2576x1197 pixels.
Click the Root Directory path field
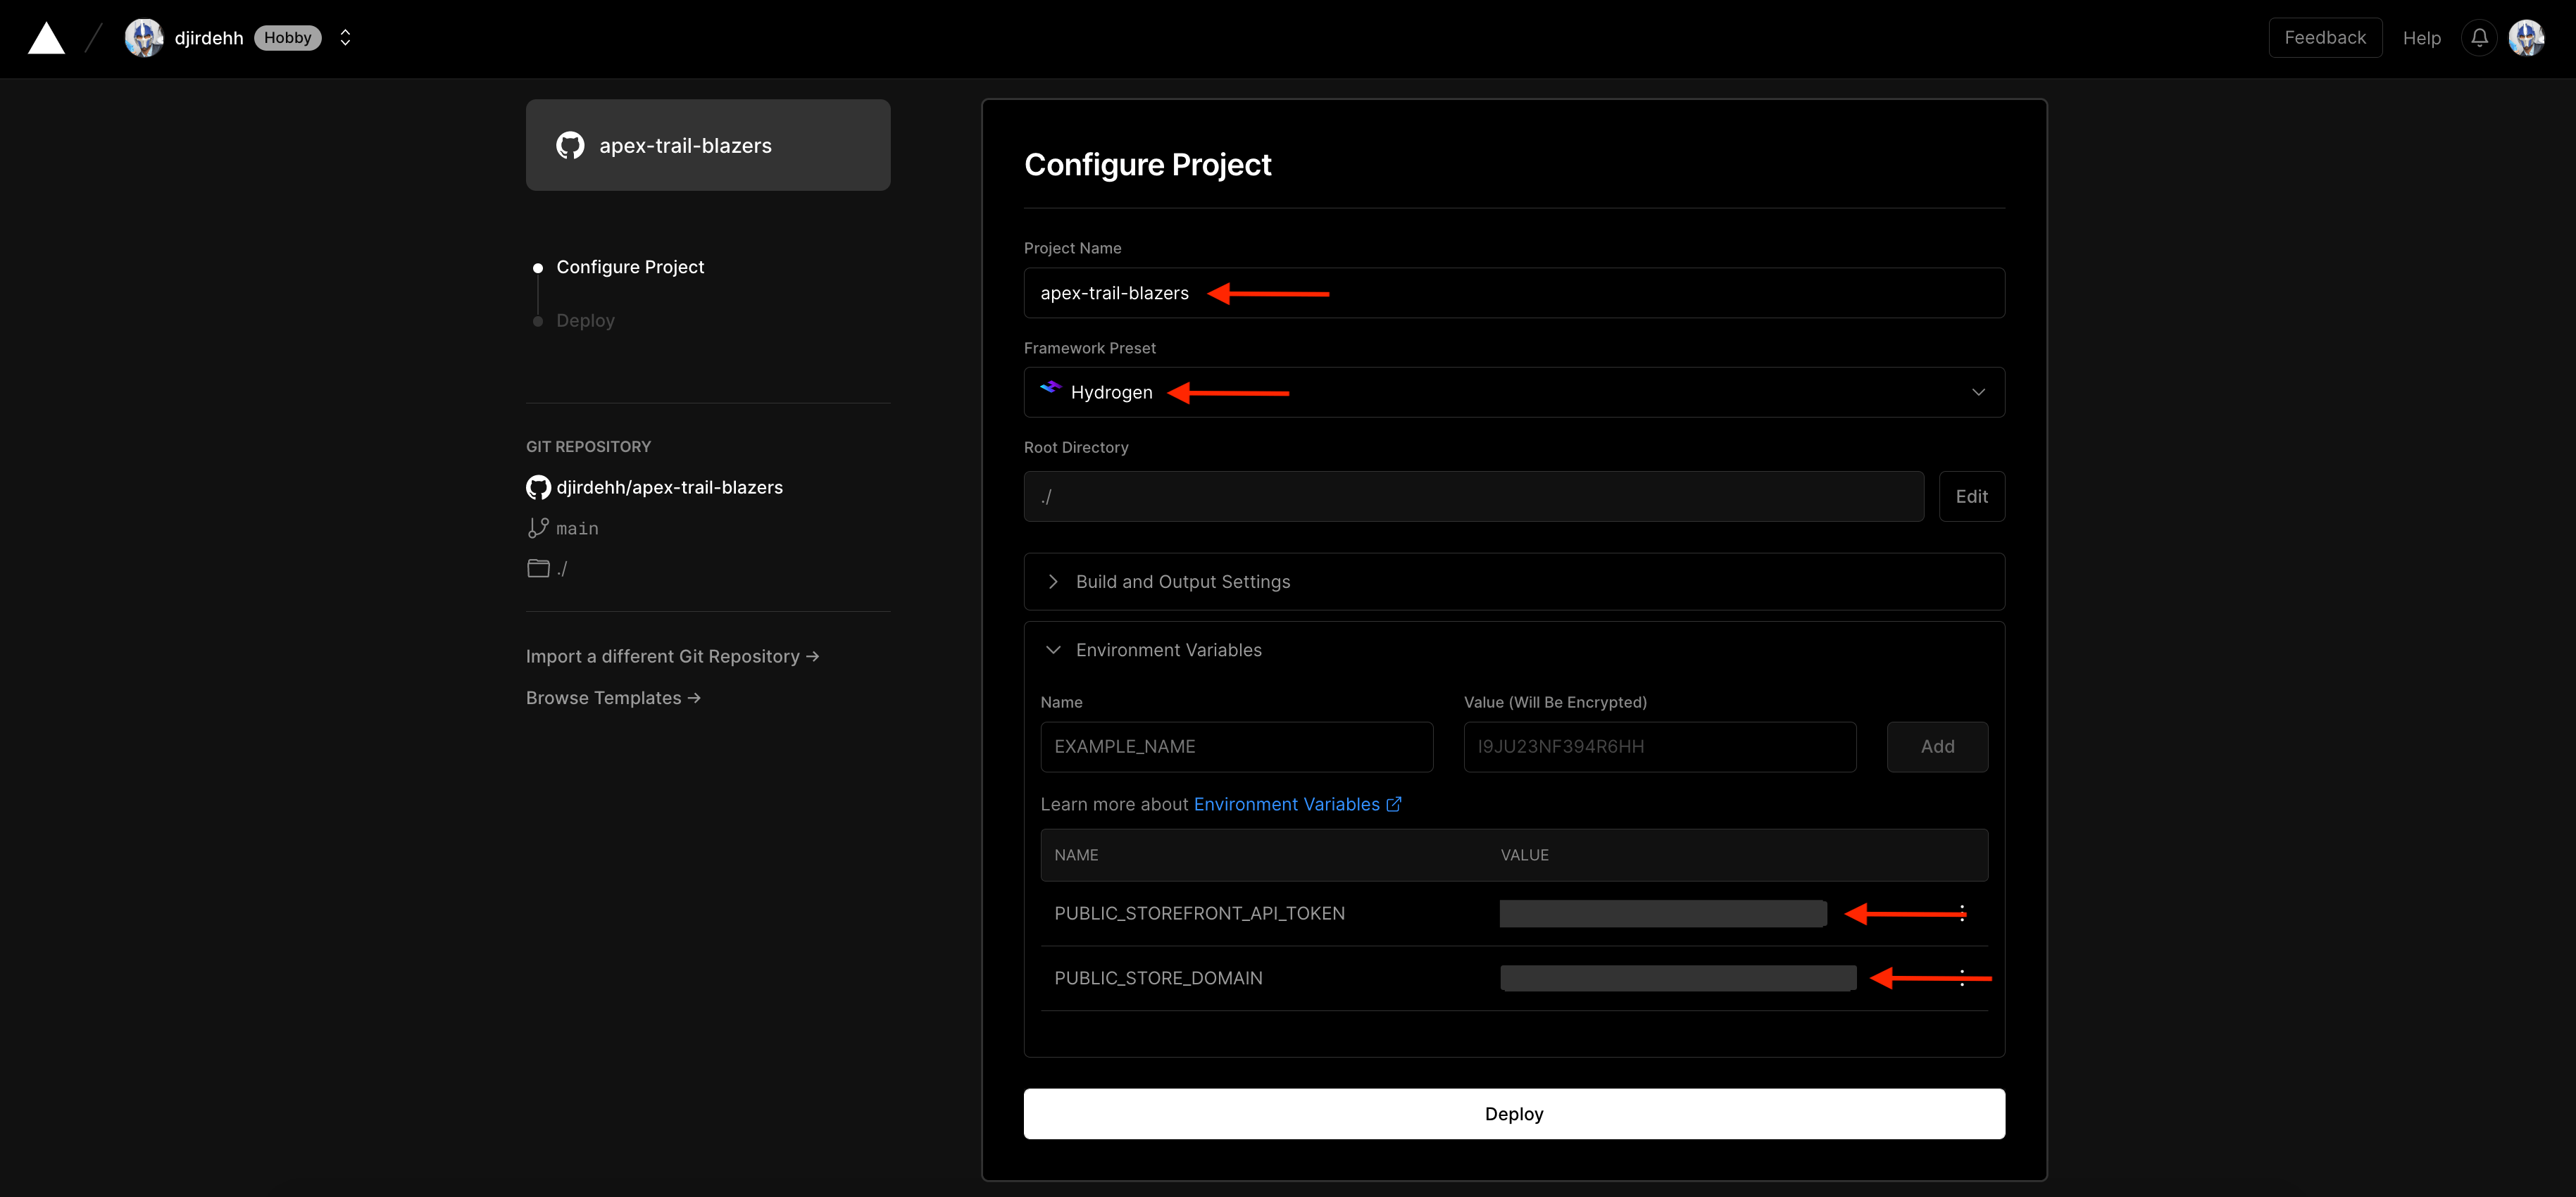click(1473, 496)
